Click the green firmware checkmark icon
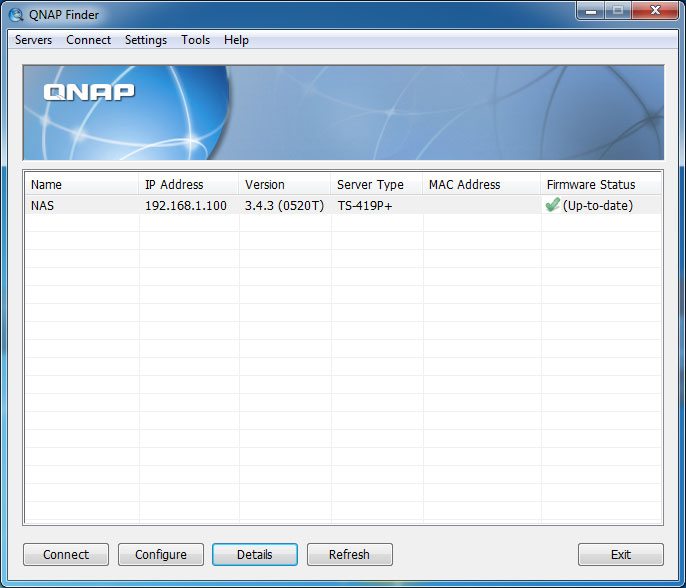 pos(553,205)
